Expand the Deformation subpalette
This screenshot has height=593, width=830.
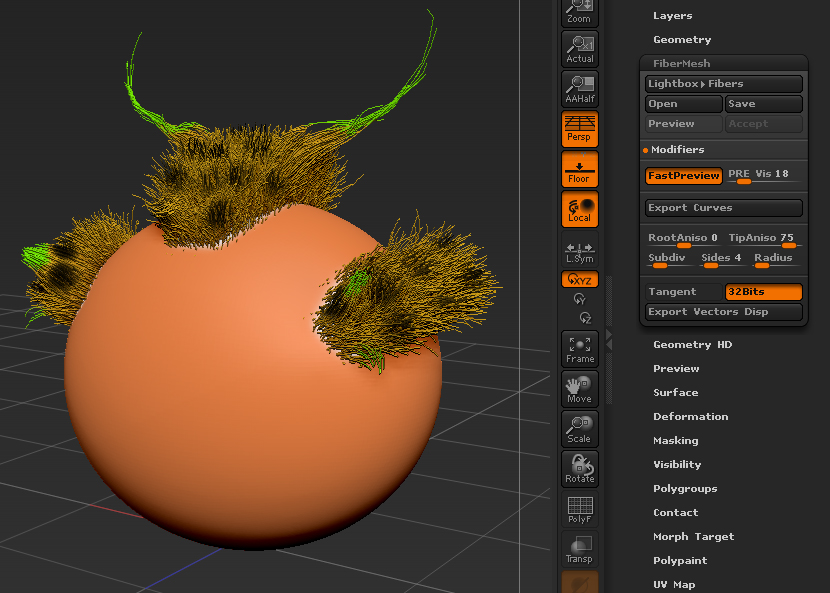[690, 416]
